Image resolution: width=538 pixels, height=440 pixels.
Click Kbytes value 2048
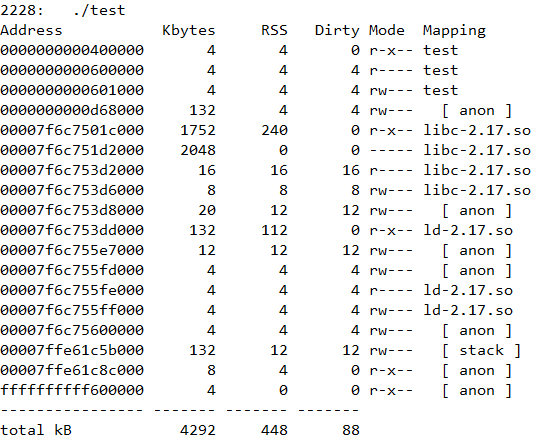point(198,150)
